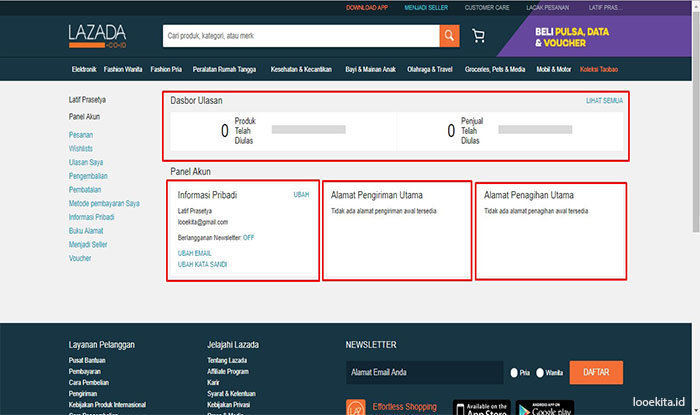Click the Alamat Penagihan Utama heading
This screenshot has width=700, height=415.
[x=529, y=195]
